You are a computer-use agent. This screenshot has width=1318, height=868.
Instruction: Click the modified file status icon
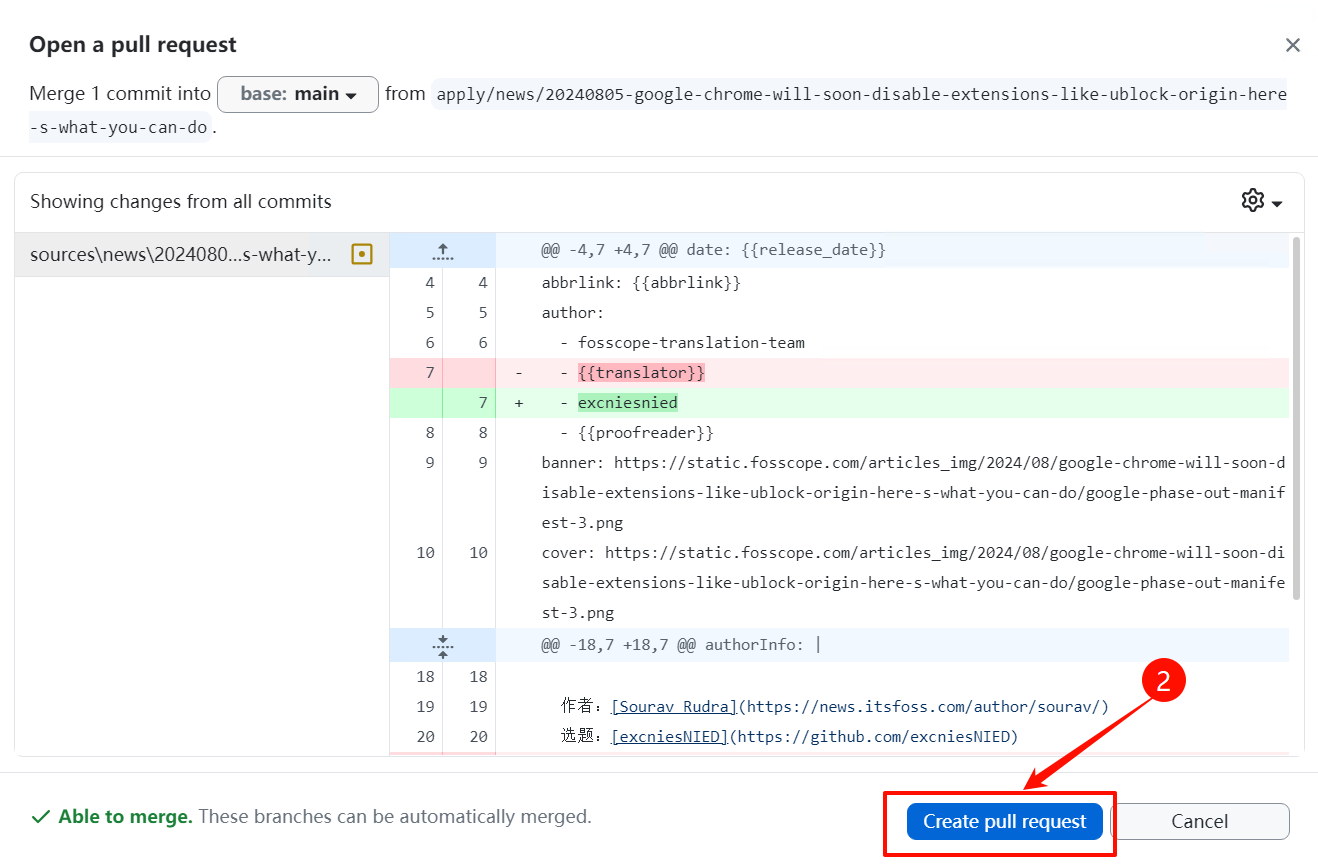pyautogui.click(x=362, y=255)
